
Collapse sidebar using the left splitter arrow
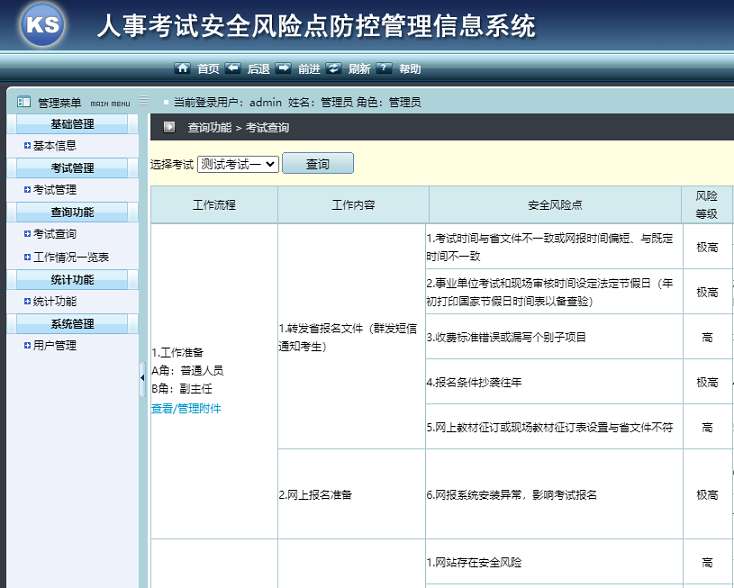coord(142,378)
